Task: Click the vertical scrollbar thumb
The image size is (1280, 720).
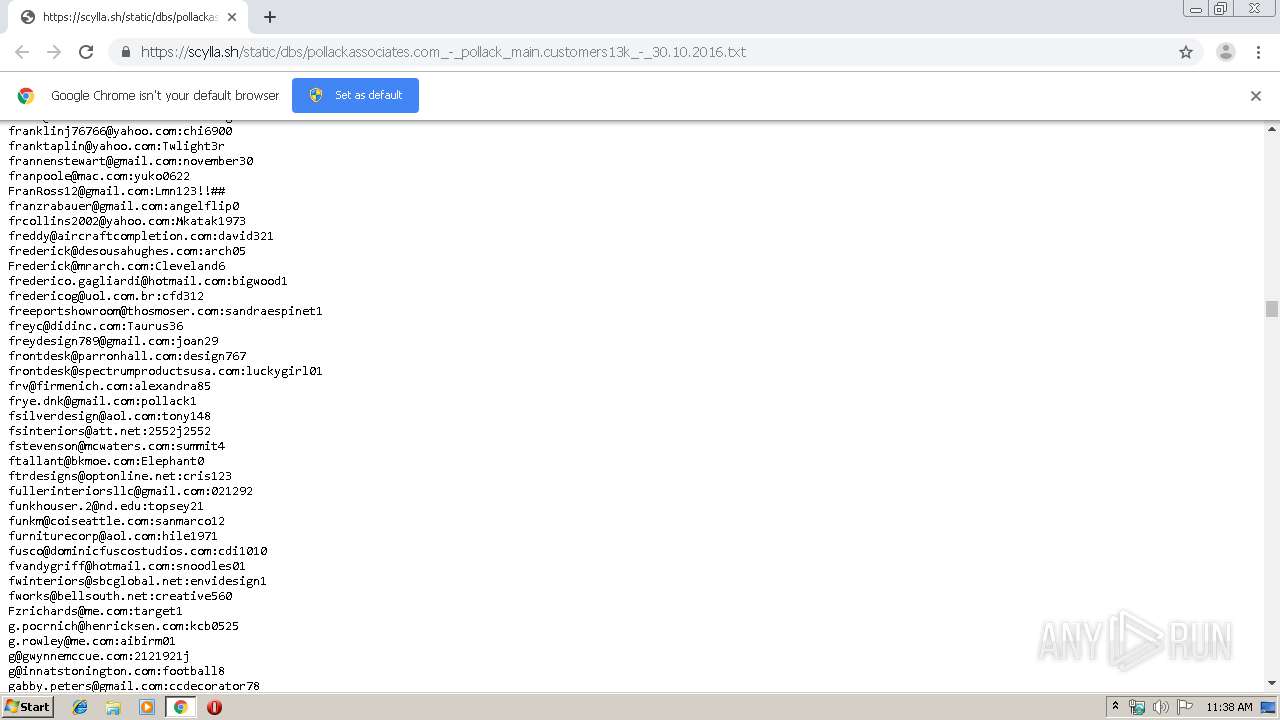Action: (x=1272, y=309)
